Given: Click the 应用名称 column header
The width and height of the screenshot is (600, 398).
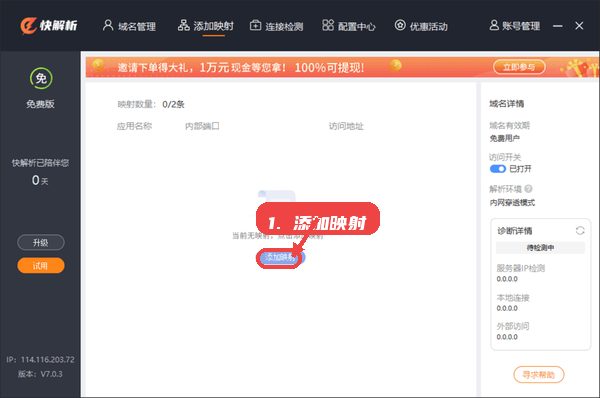Looking at the screenshot, I should tap(134, 126).
